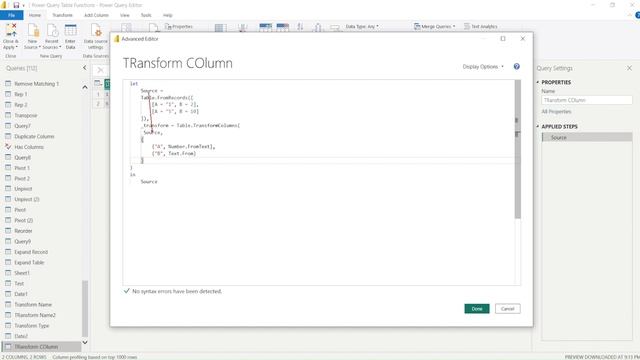
Task: Open Display Options dropdown
Action: click(483, 67)
